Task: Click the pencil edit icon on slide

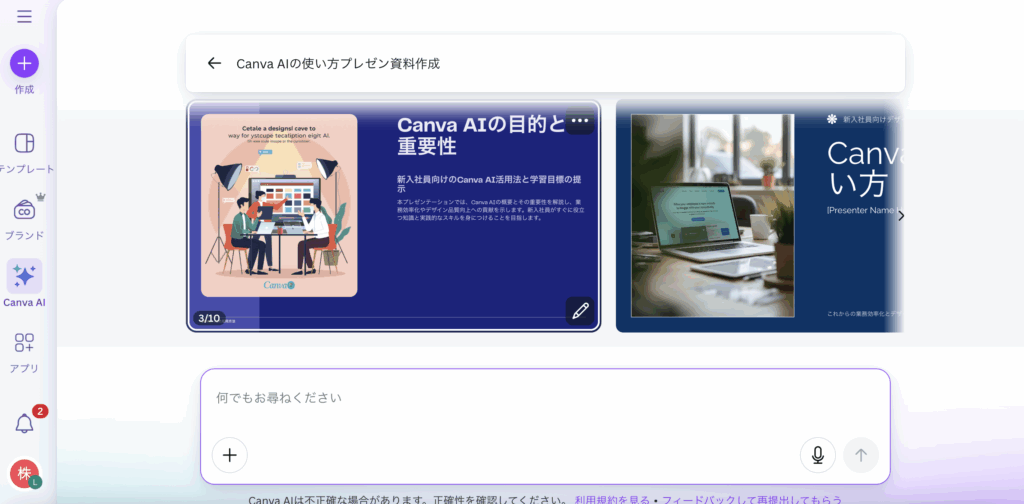Action: 580,311
